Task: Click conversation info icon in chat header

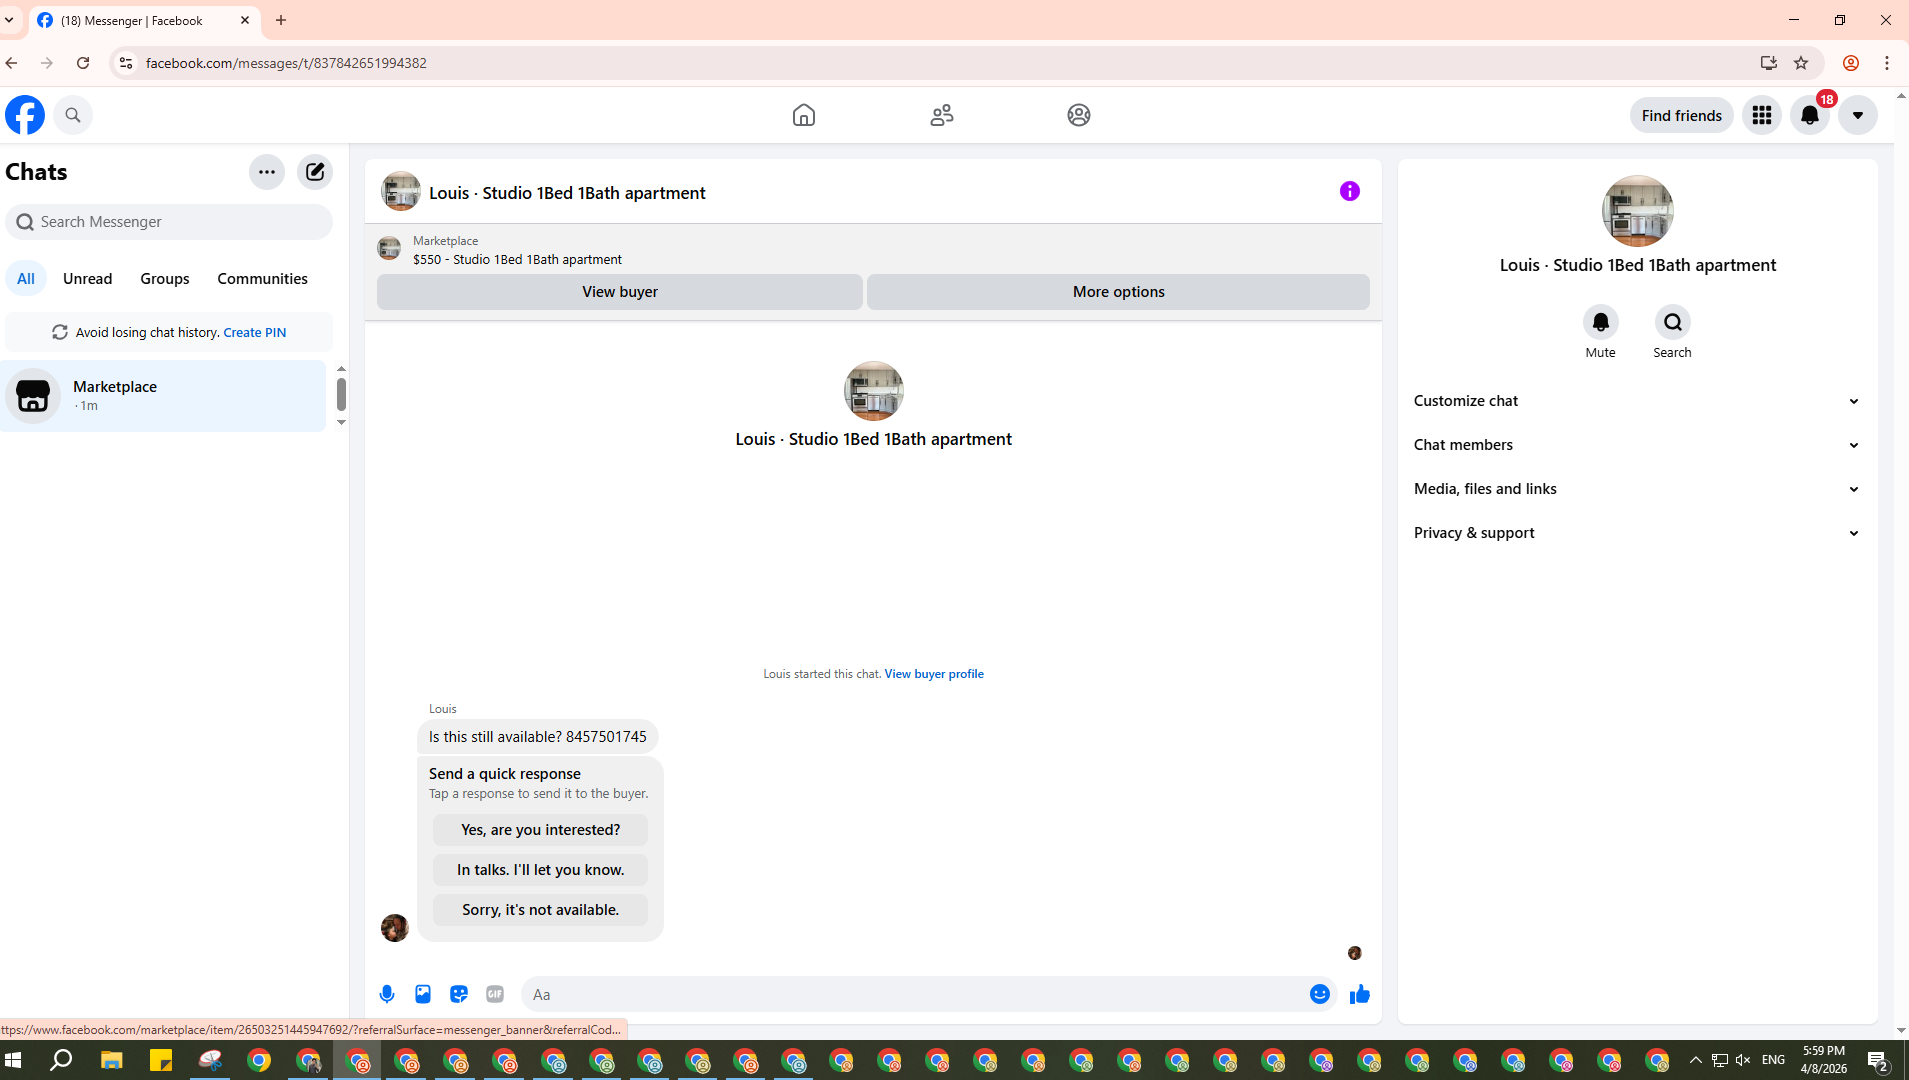Action: [1350, 191]
